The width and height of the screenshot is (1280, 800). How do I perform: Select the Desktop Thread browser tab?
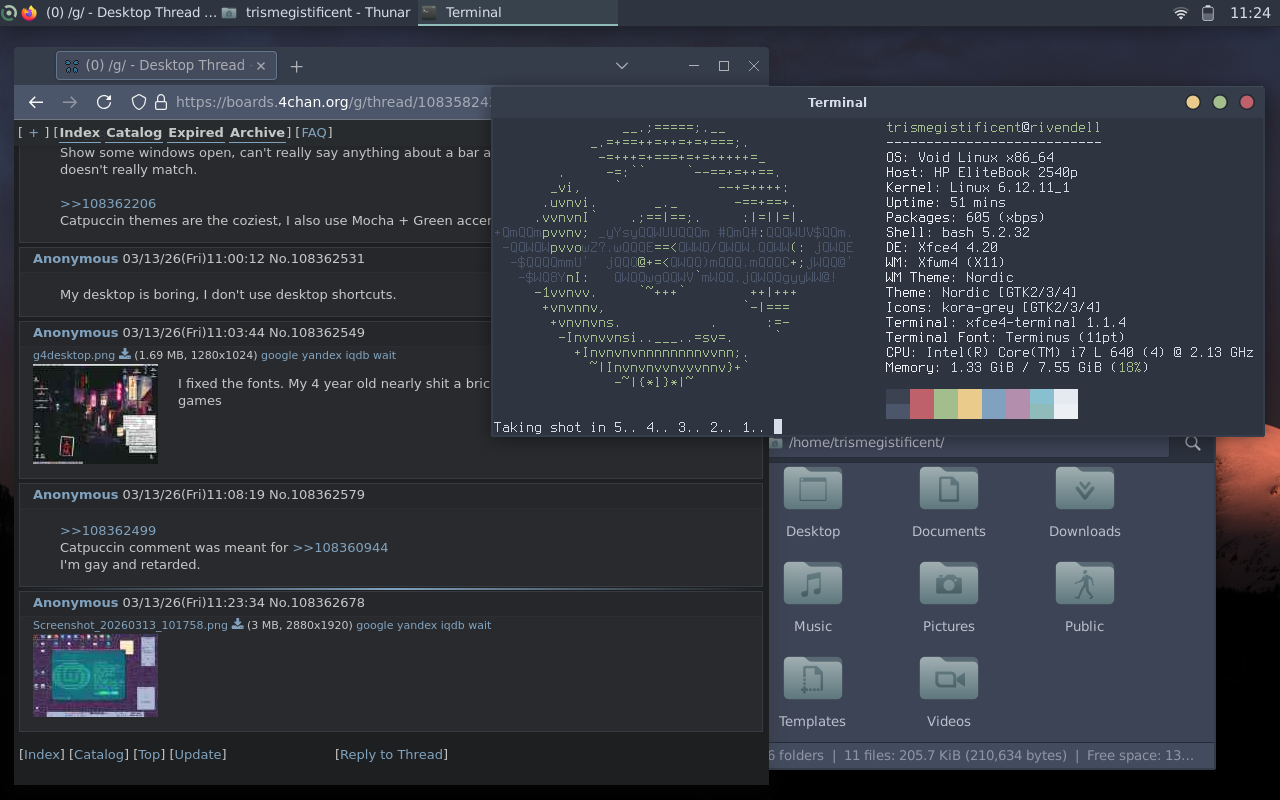154,66
